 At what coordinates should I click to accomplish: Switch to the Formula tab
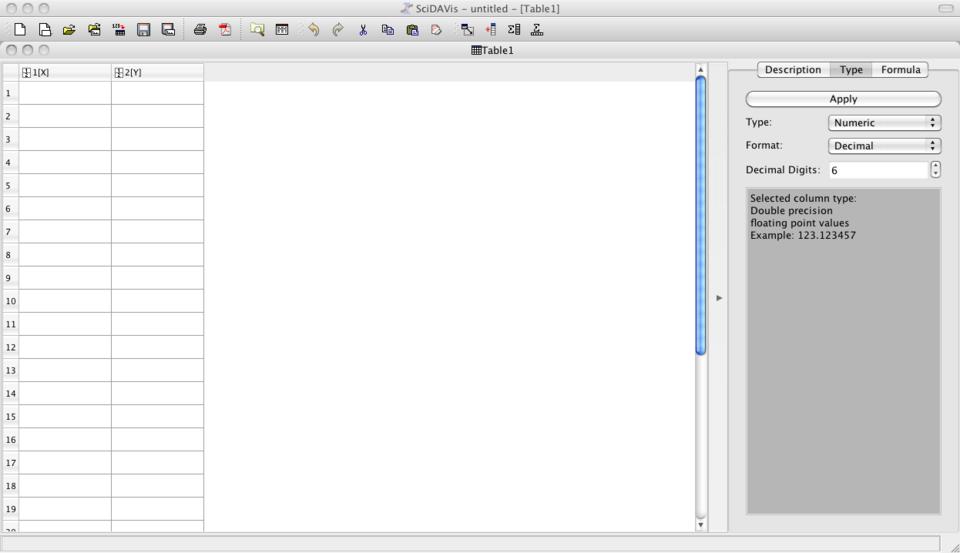[x=900, y=70]
